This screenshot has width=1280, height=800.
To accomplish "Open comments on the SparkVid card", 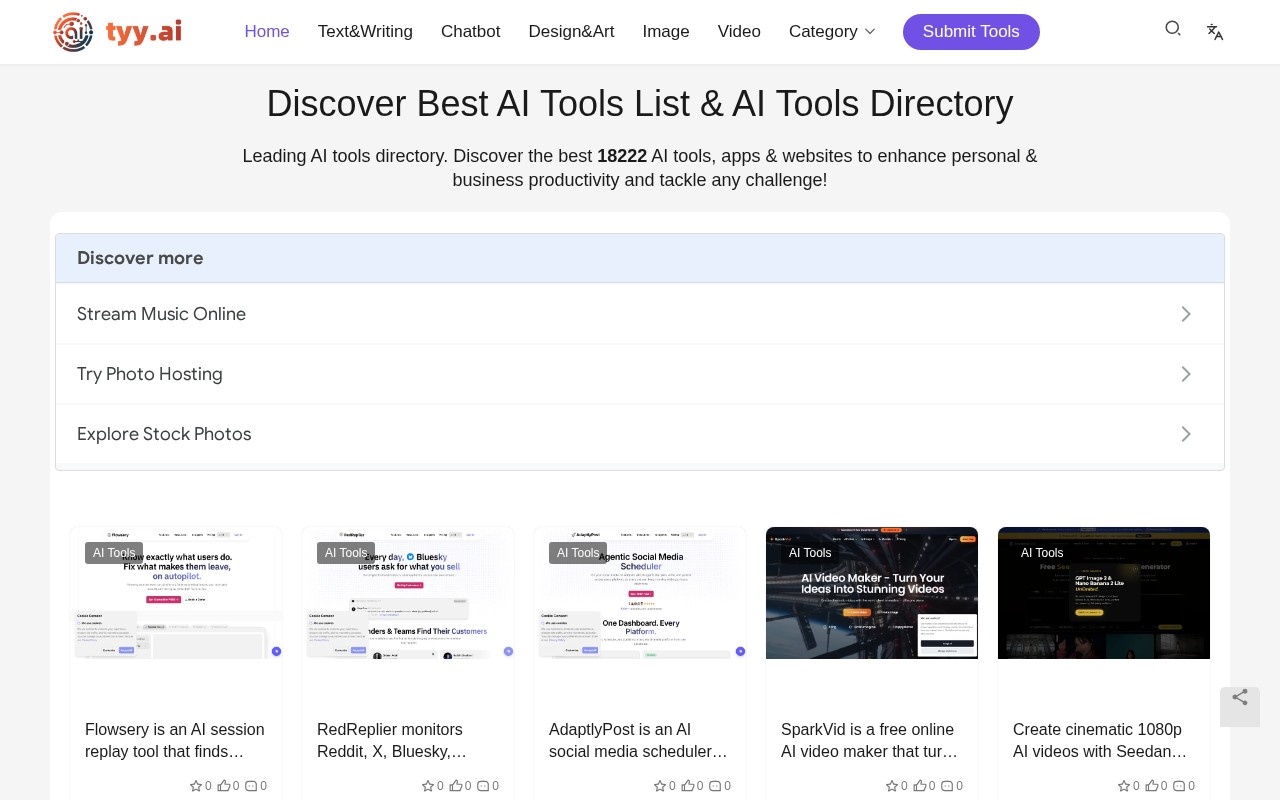I will tap(947, 786).
